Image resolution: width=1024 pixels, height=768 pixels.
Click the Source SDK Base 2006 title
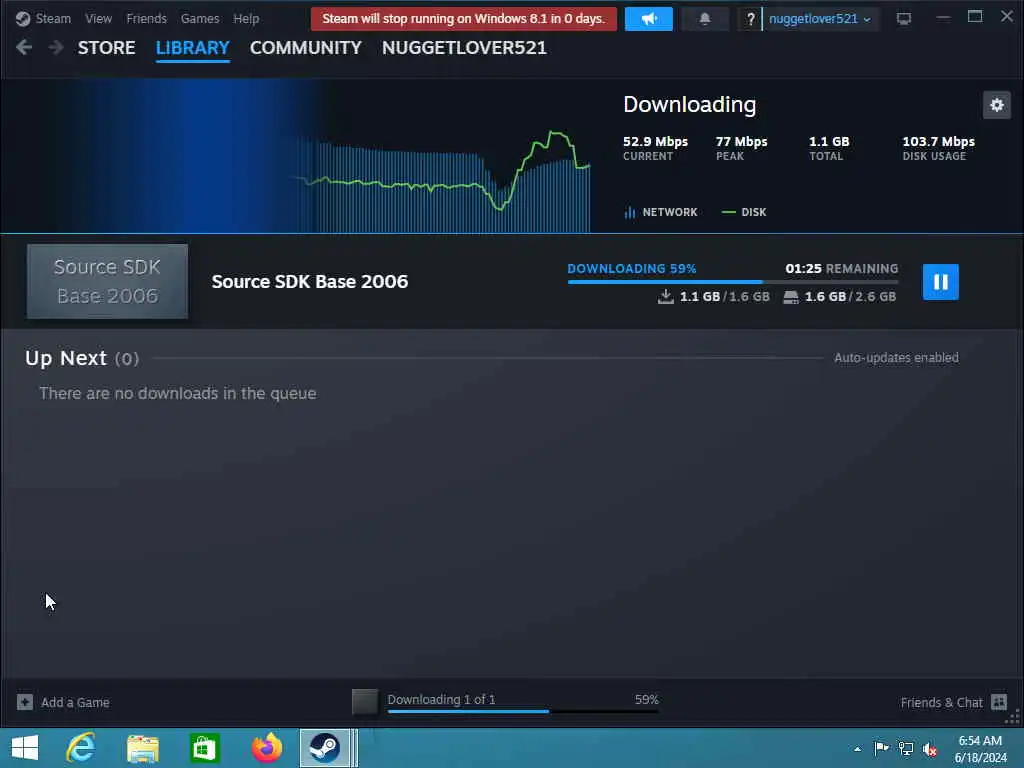click(x=310, y=281)
